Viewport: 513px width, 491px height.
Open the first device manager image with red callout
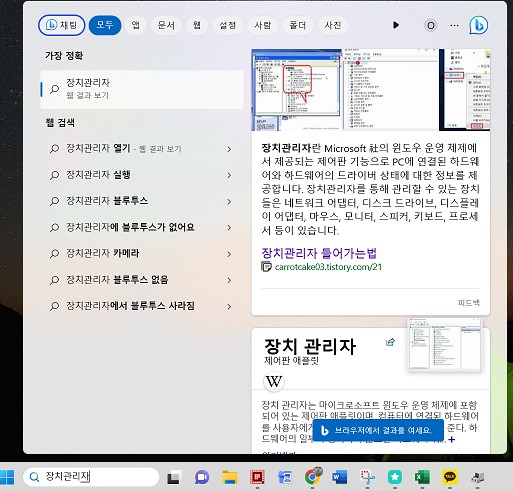[297, 90]
